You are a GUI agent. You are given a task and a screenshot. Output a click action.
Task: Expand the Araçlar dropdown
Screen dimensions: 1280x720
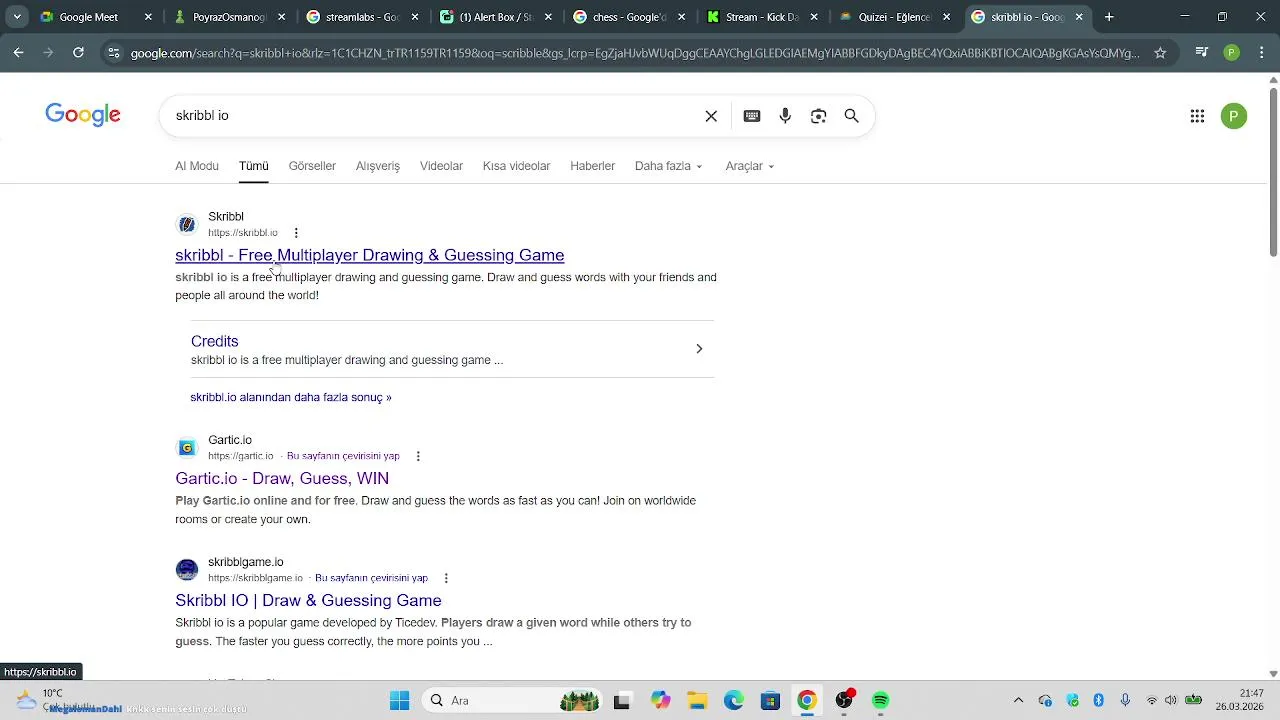coord(750,166)
